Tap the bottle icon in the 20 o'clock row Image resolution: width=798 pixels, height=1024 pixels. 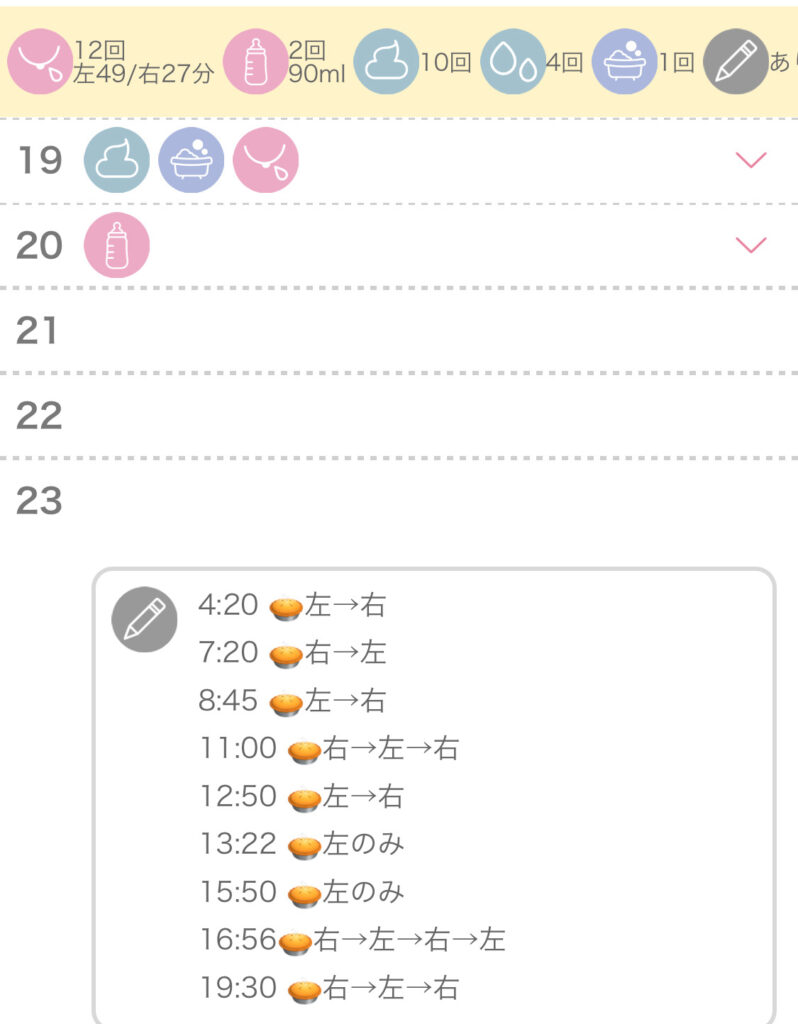pos(117,245)
